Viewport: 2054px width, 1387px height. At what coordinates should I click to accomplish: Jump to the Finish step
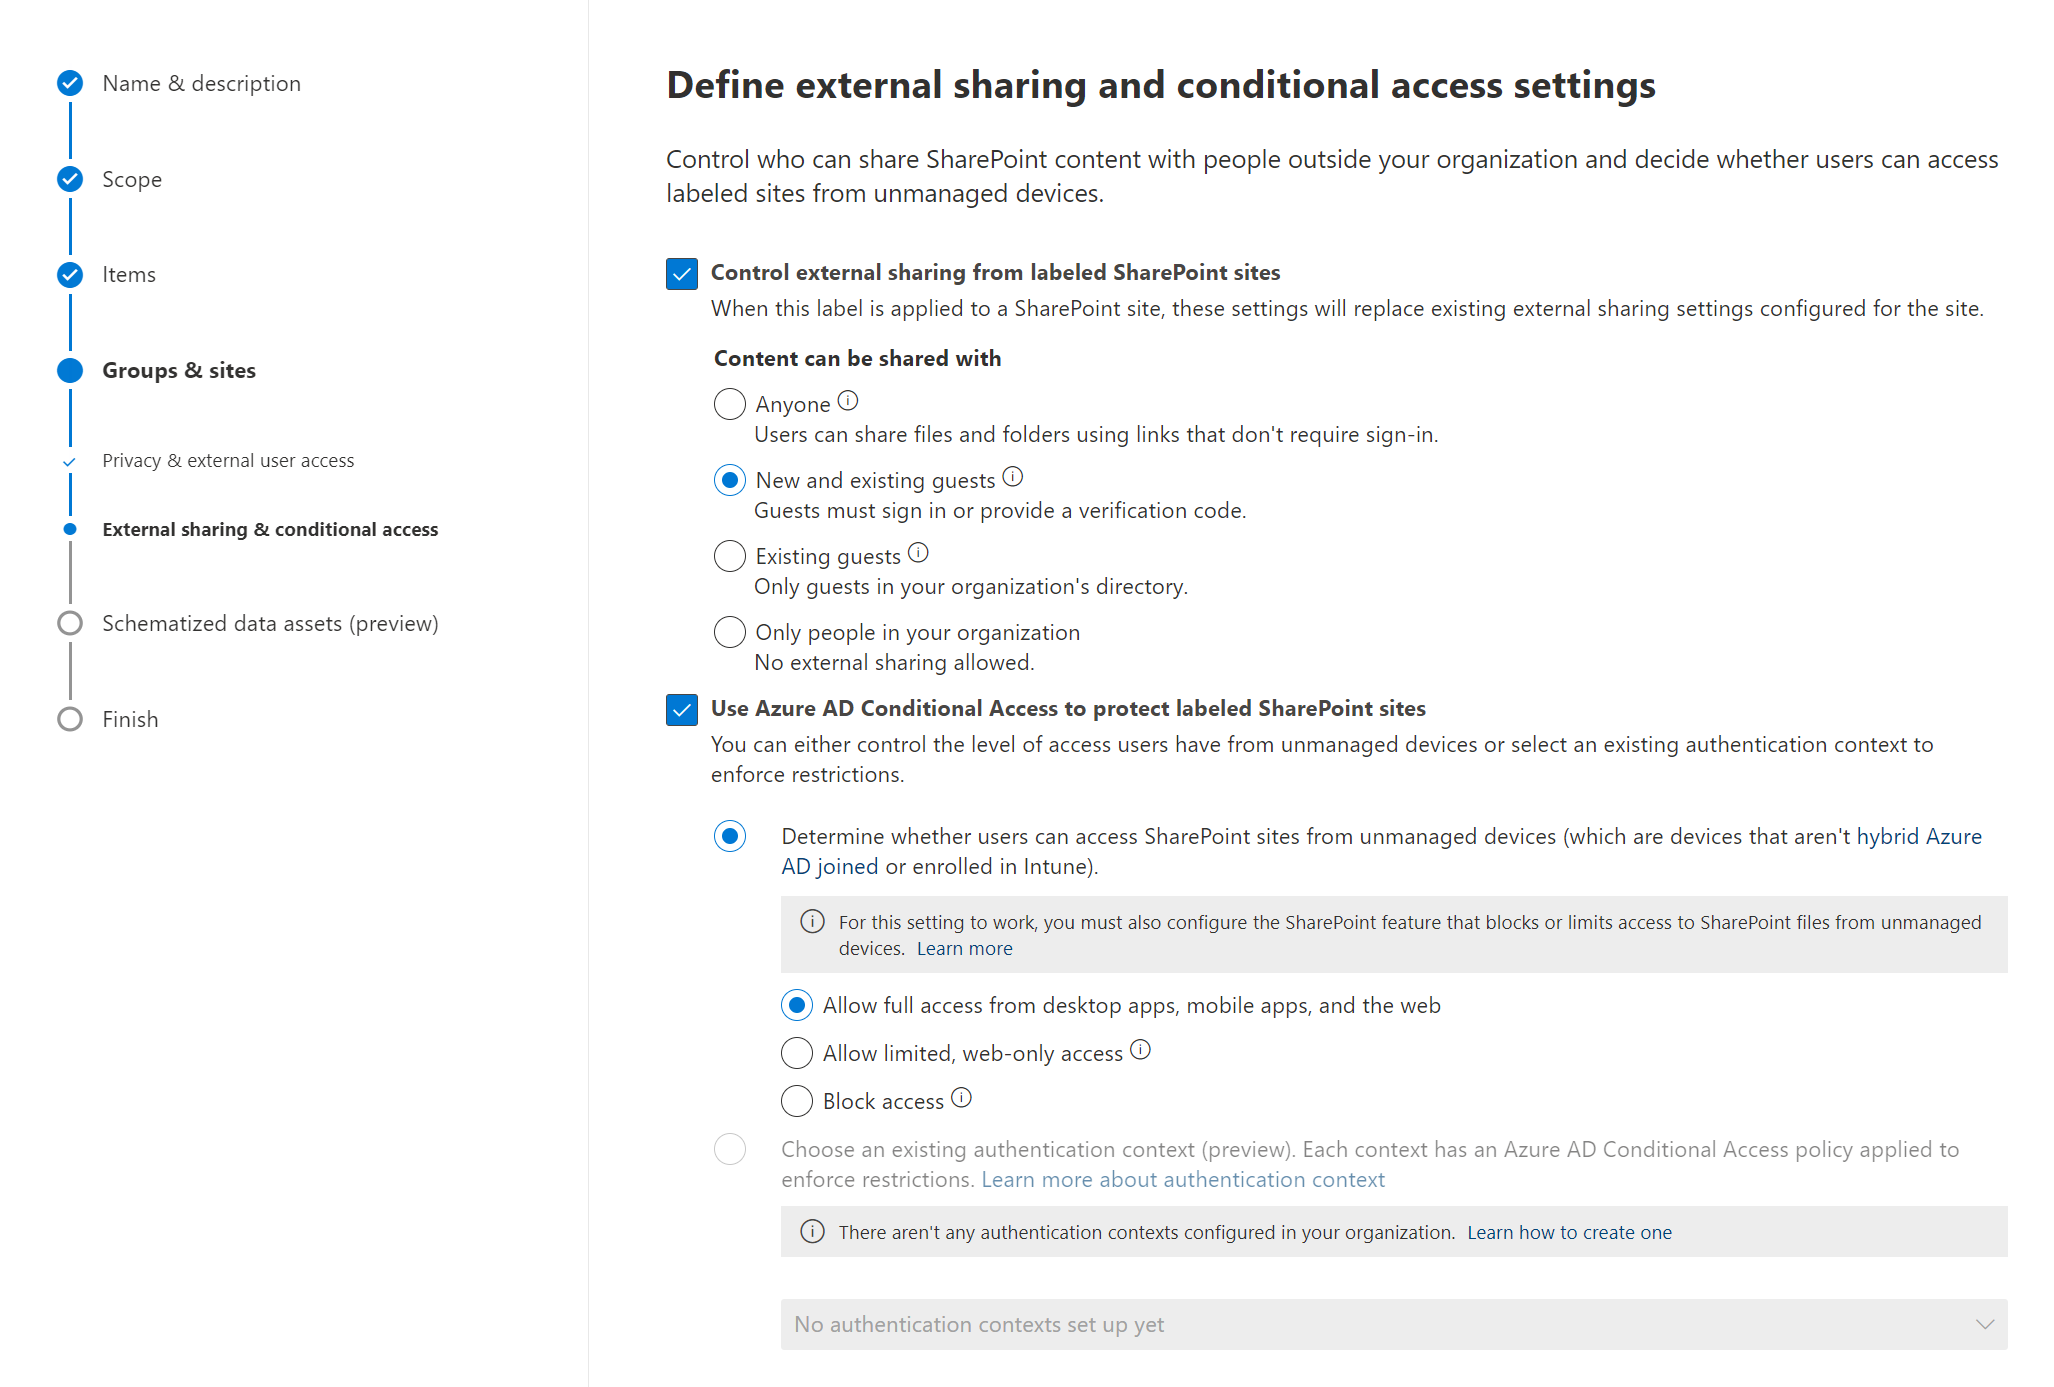[130, 720]
